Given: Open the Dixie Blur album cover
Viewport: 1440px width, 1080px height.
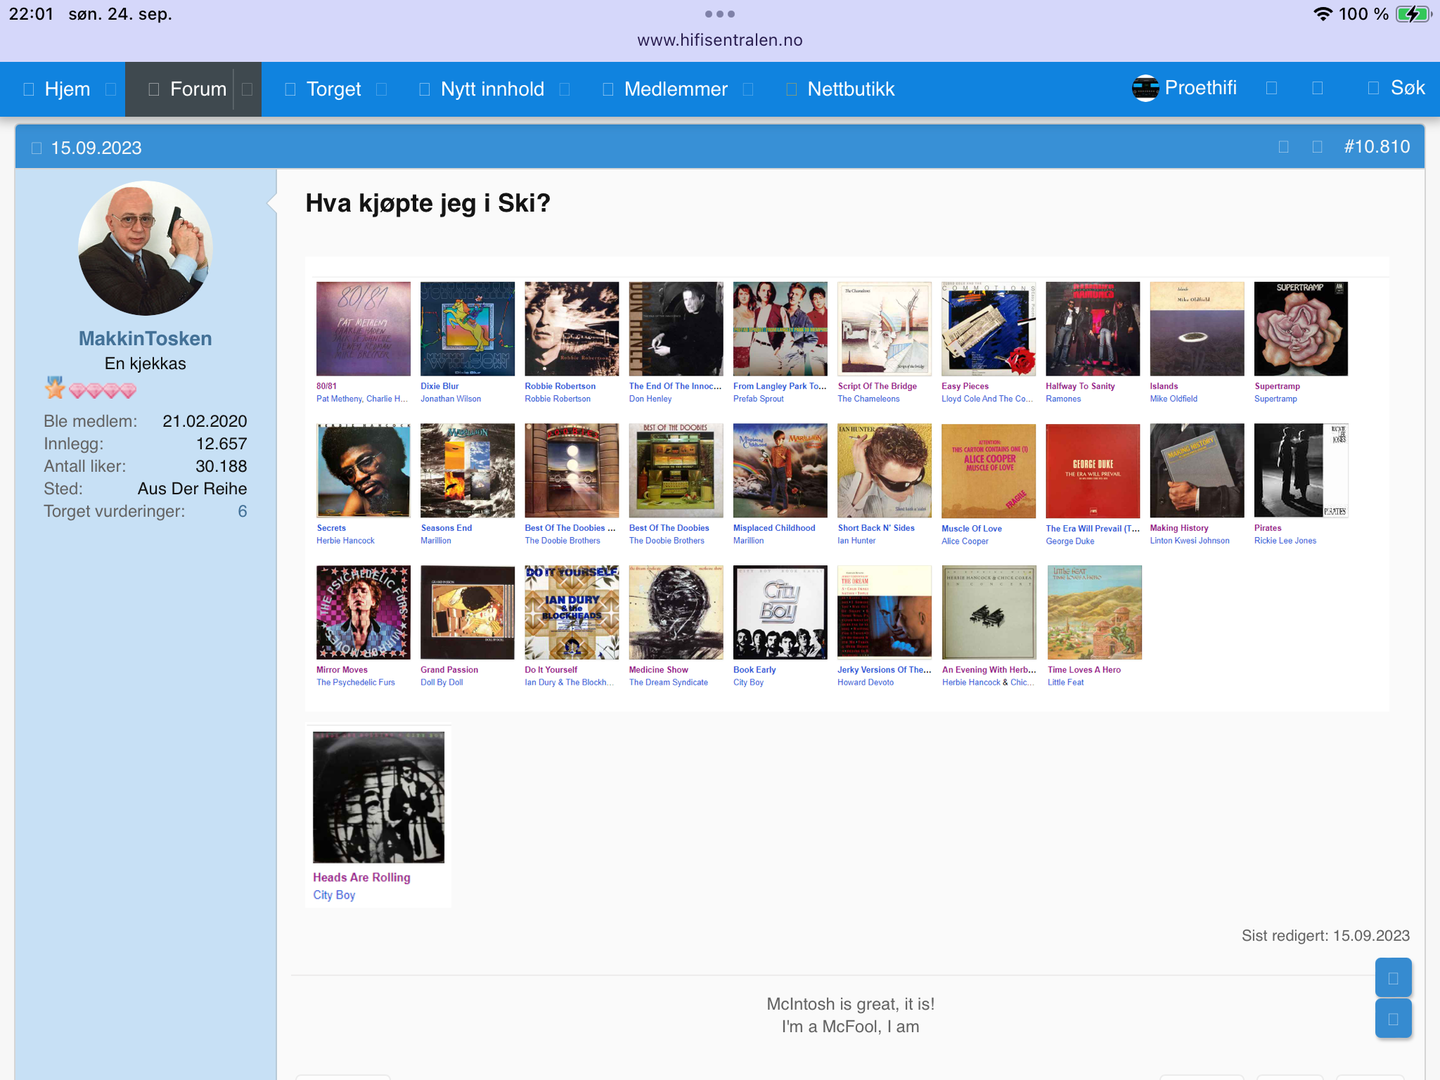Looking at the screenshot, I should coord(467,329).
